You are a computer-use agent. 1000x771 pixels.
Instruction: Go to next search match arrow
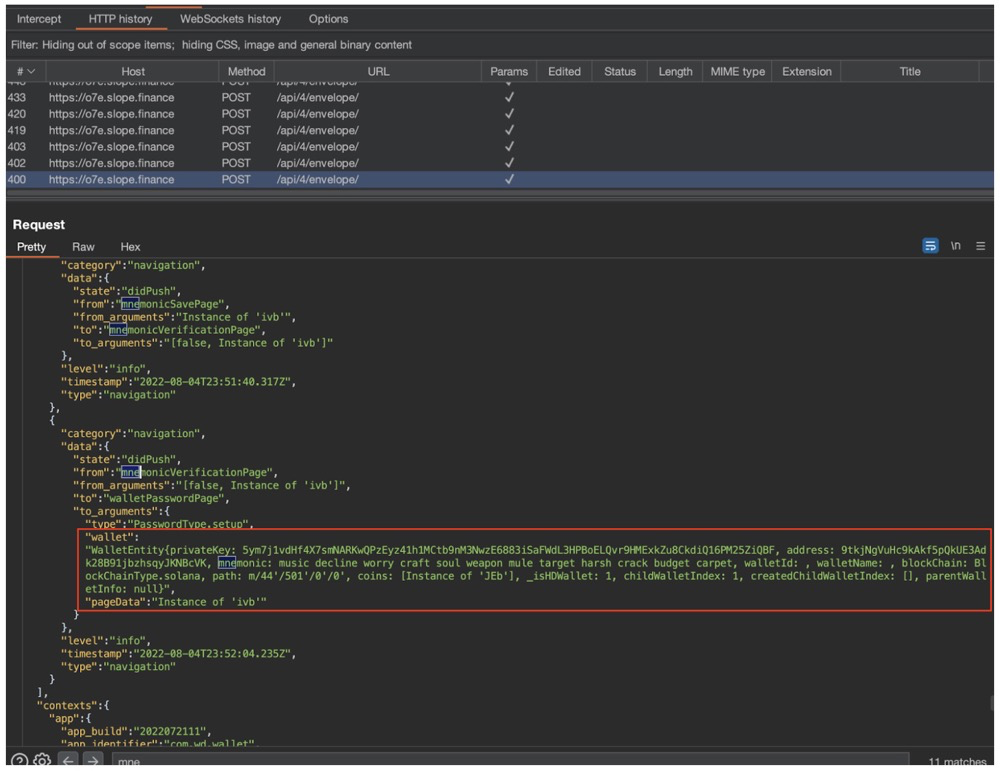click(x=92, y=761)
